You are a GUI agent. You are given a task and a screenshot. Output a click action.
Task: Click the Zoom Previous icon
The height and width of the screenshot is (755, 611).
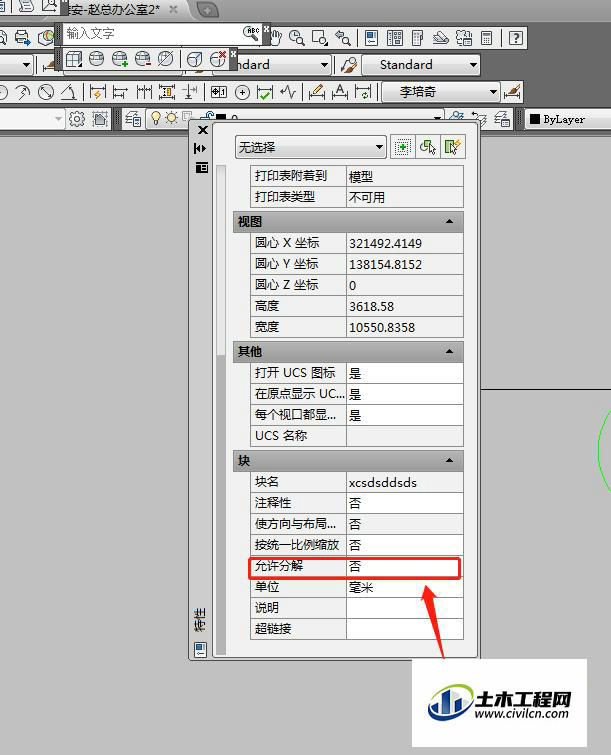tap(343, 38)
